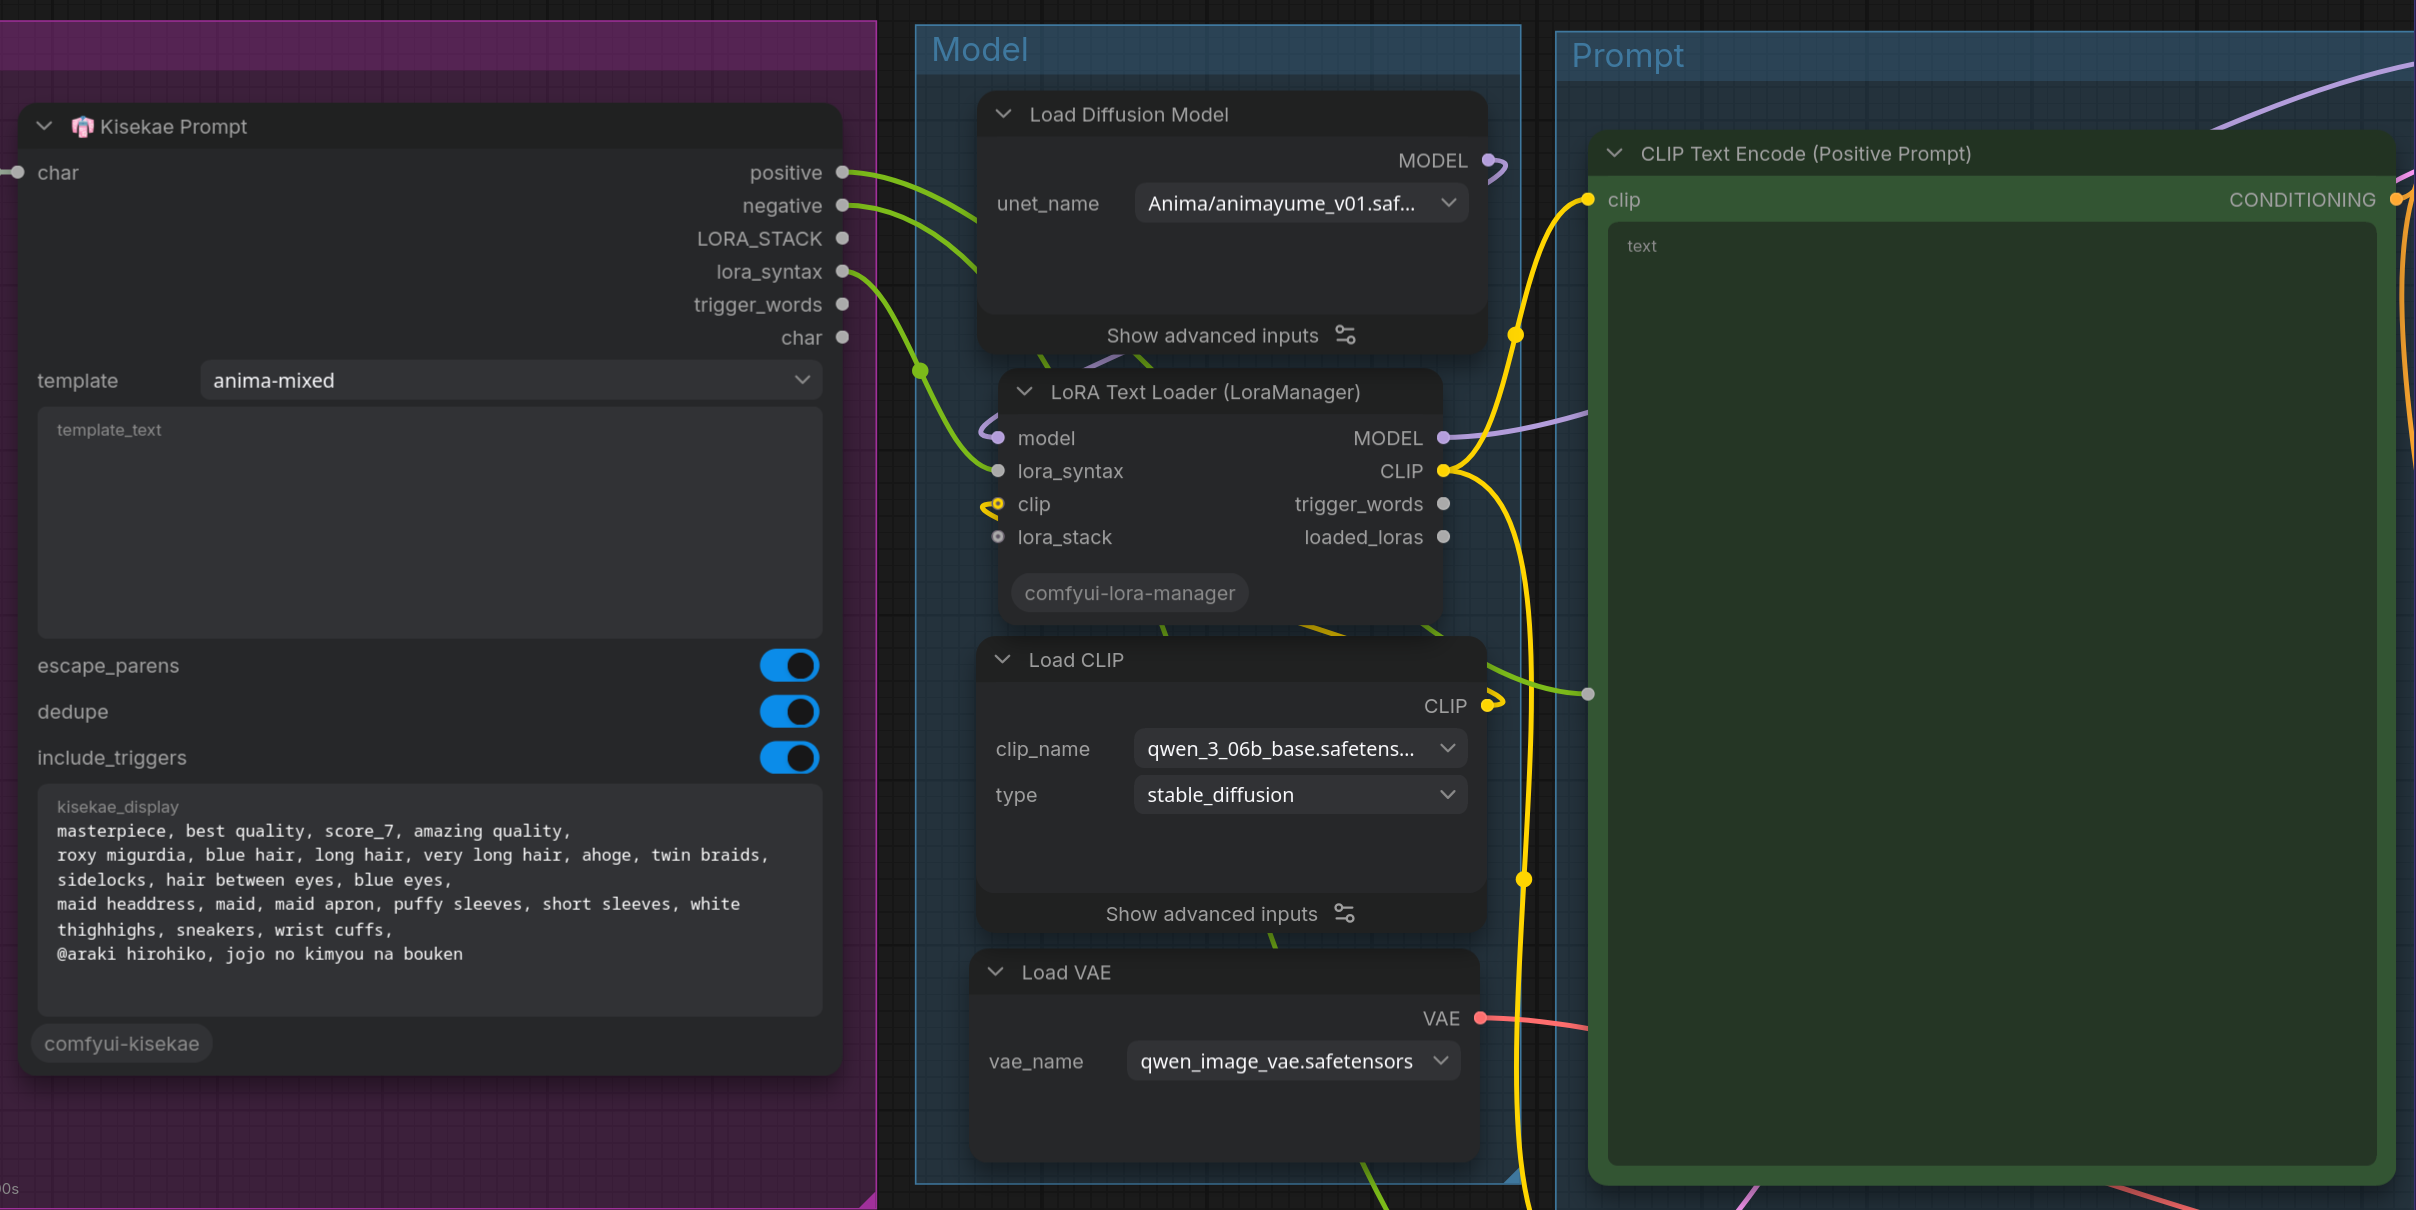Click the comfyui-lora-manager badge
Viewport: 2416px width, 1210px height.
tap(1129, 593)
